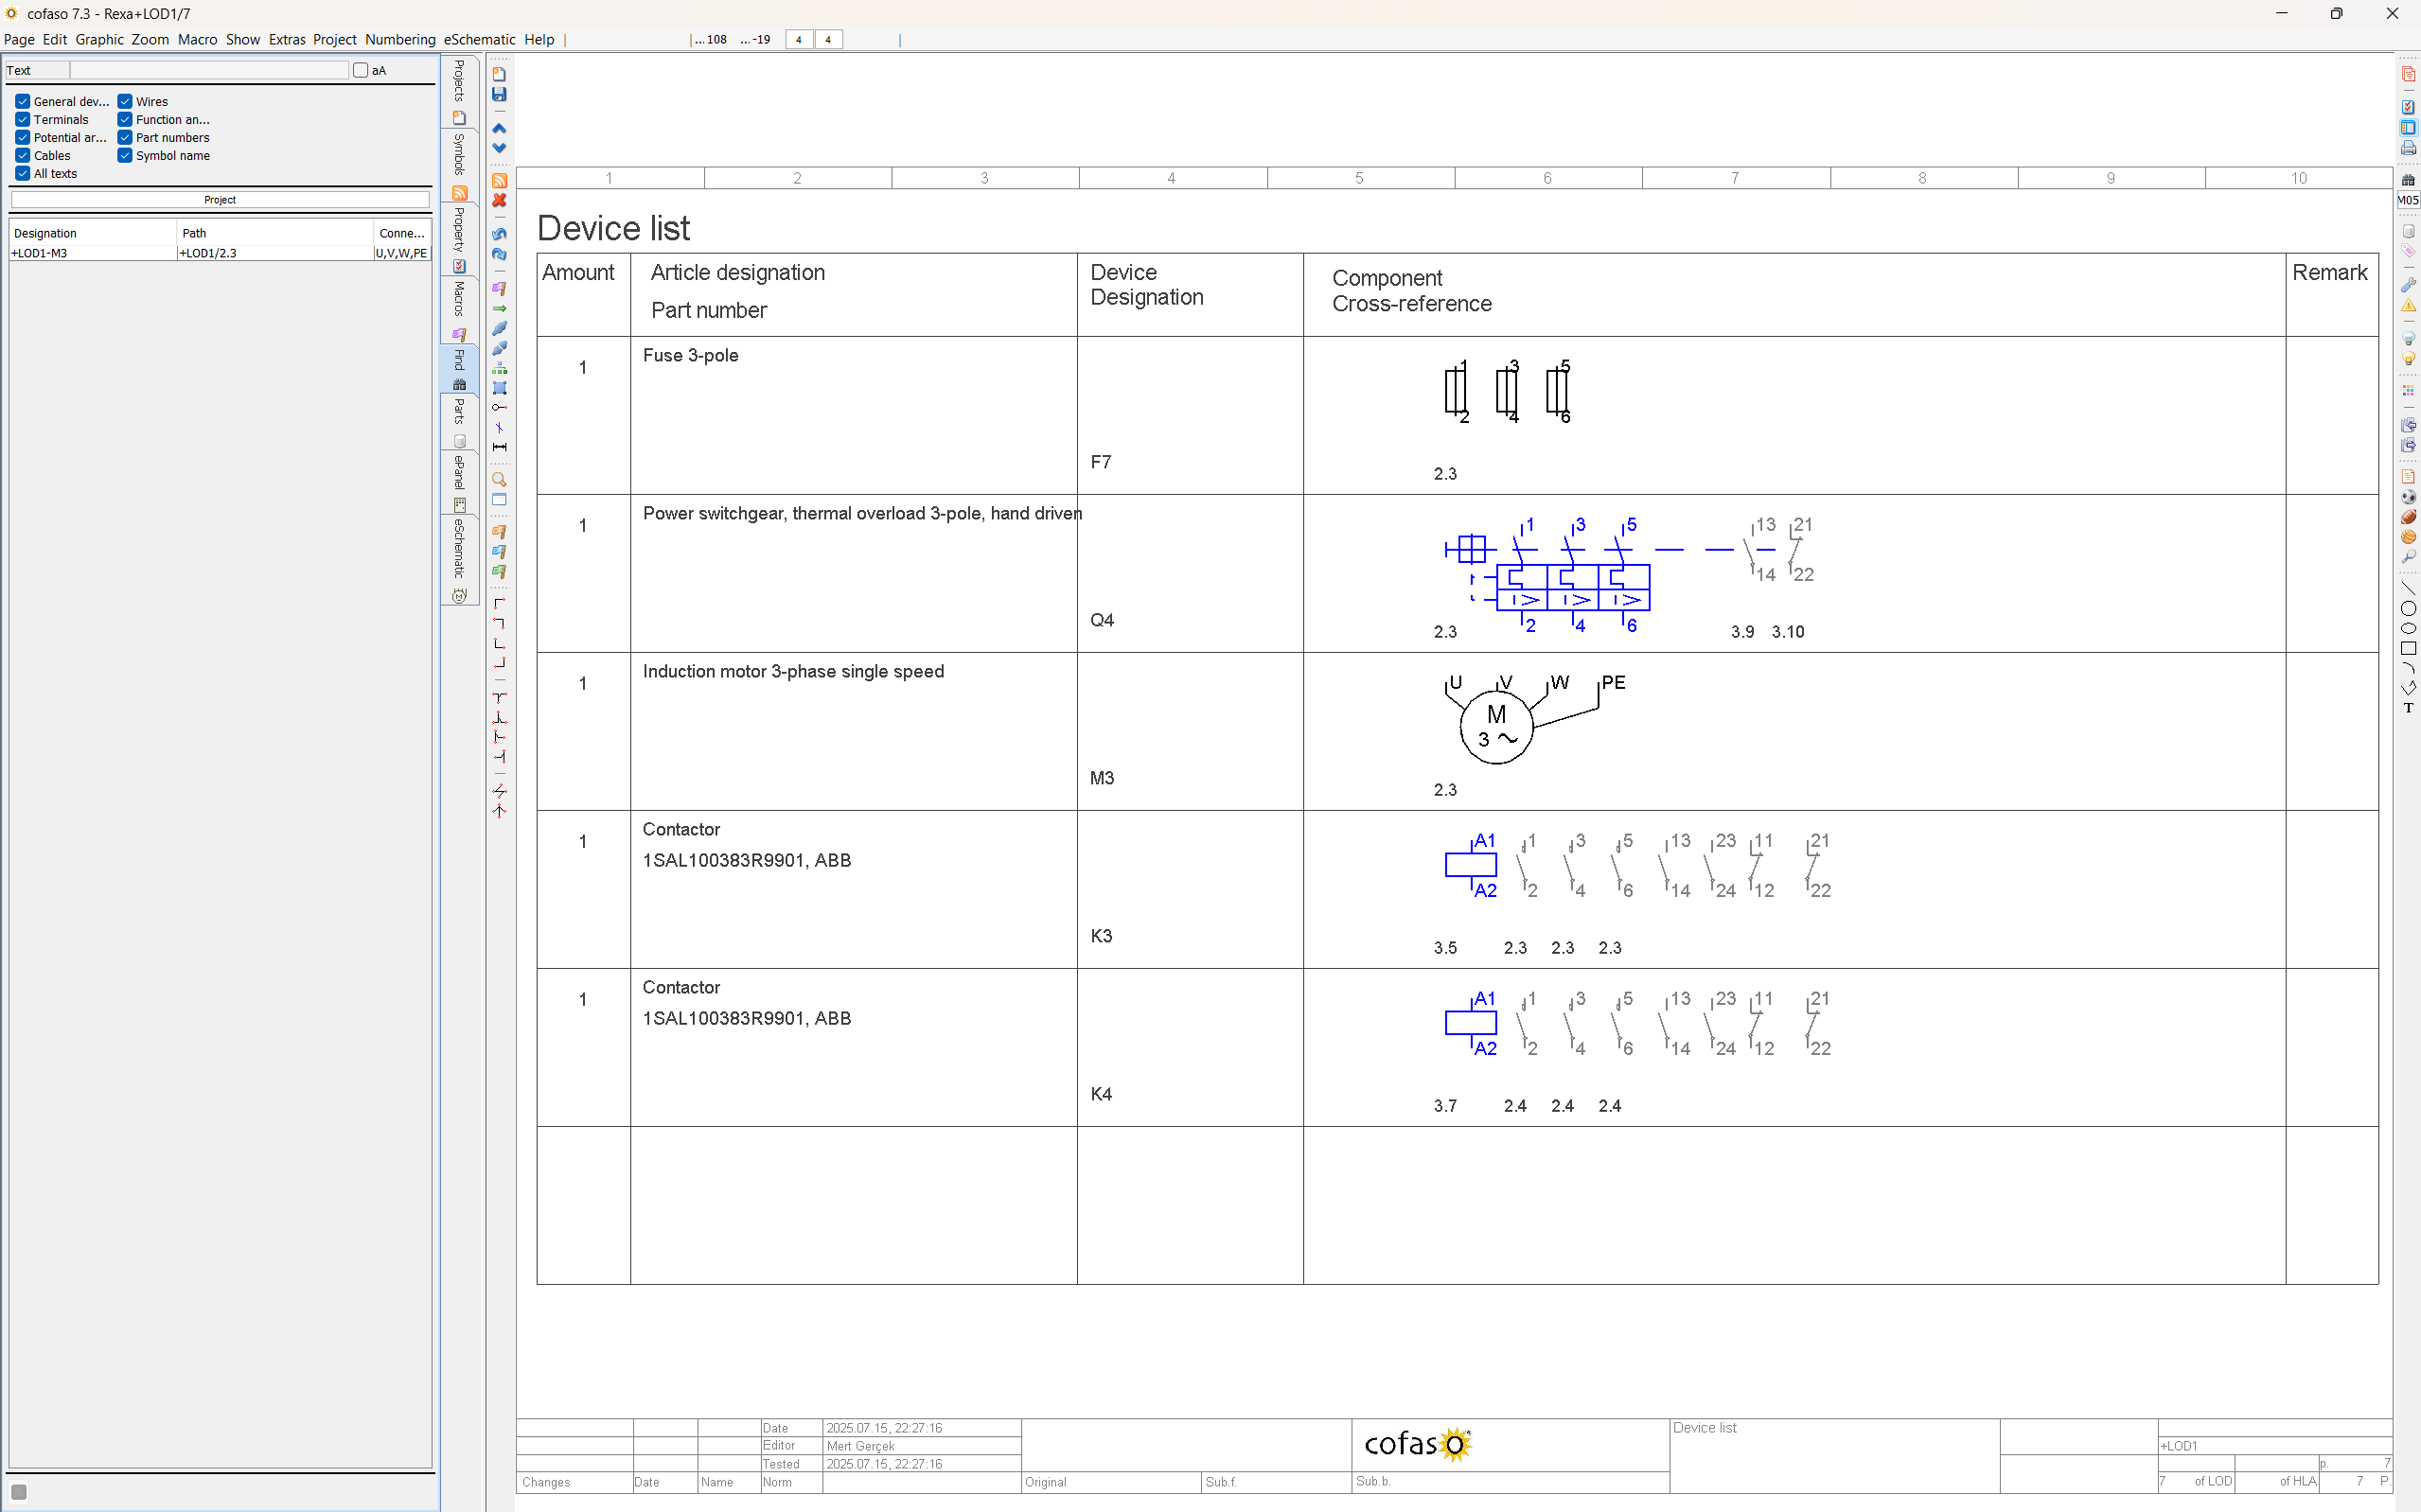Click the magnifier zoom icon
The width and height of the screenshot is (2421, 1512).
click(499, 480)
